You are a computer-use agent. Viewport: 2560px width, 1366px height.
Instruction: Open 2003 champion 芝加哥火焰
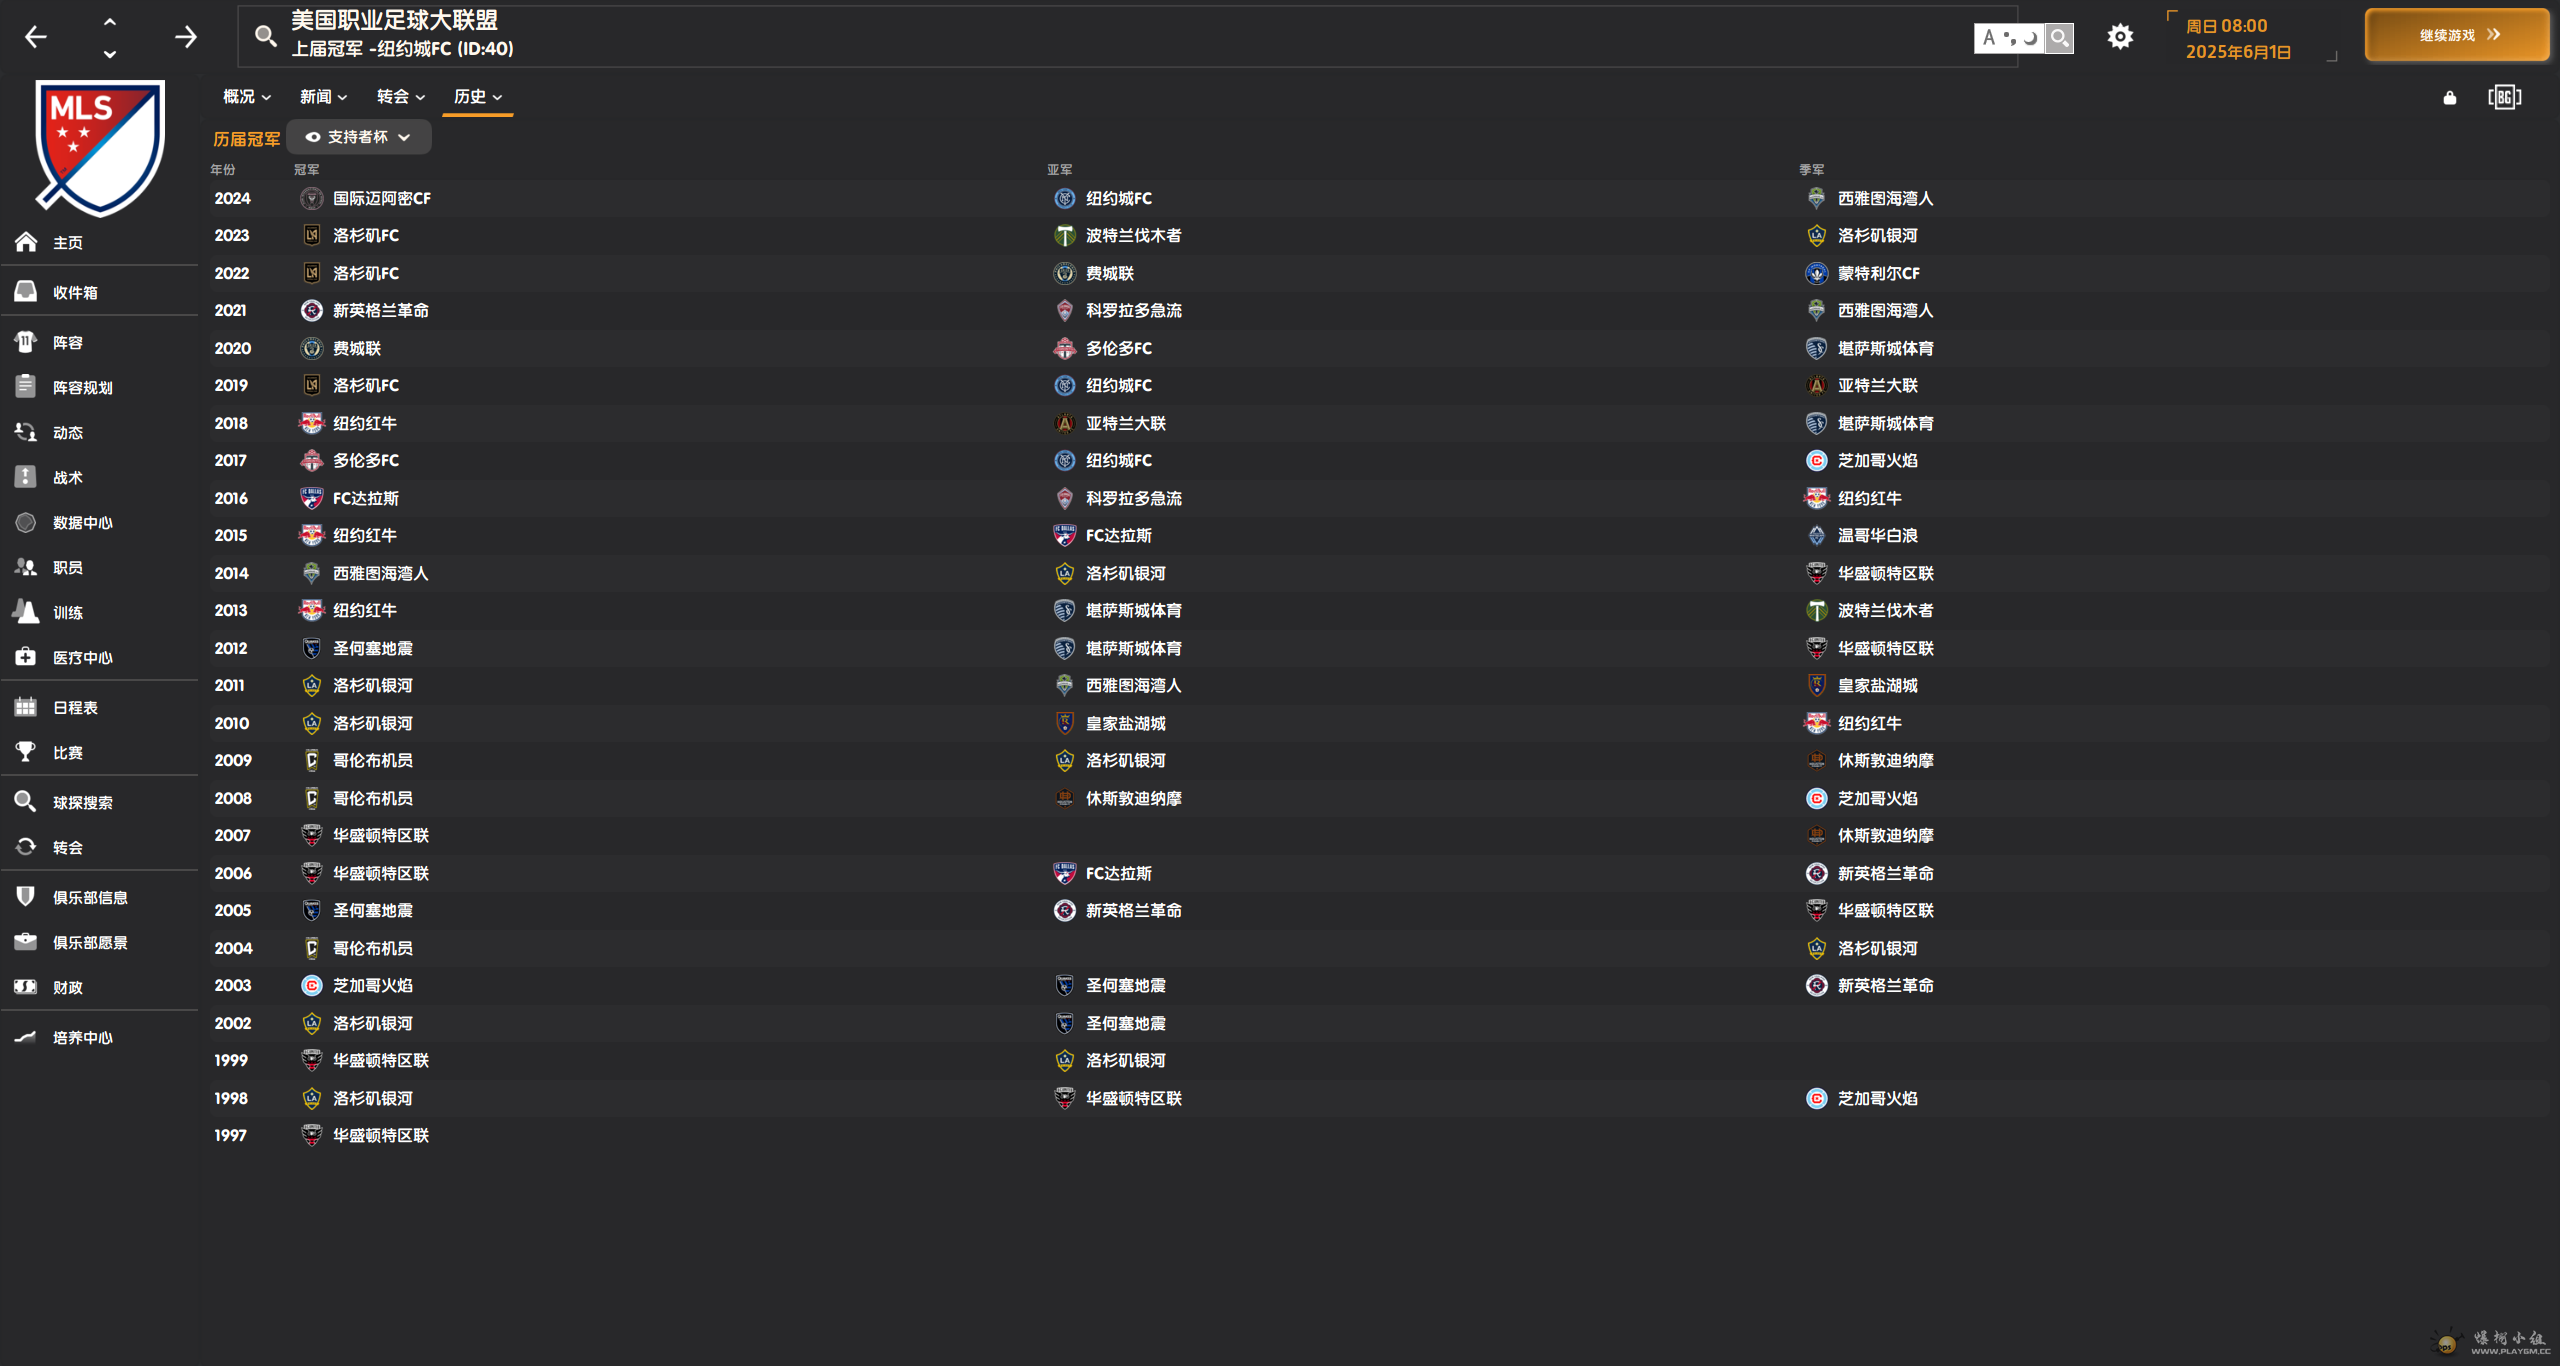pos(373,986)
